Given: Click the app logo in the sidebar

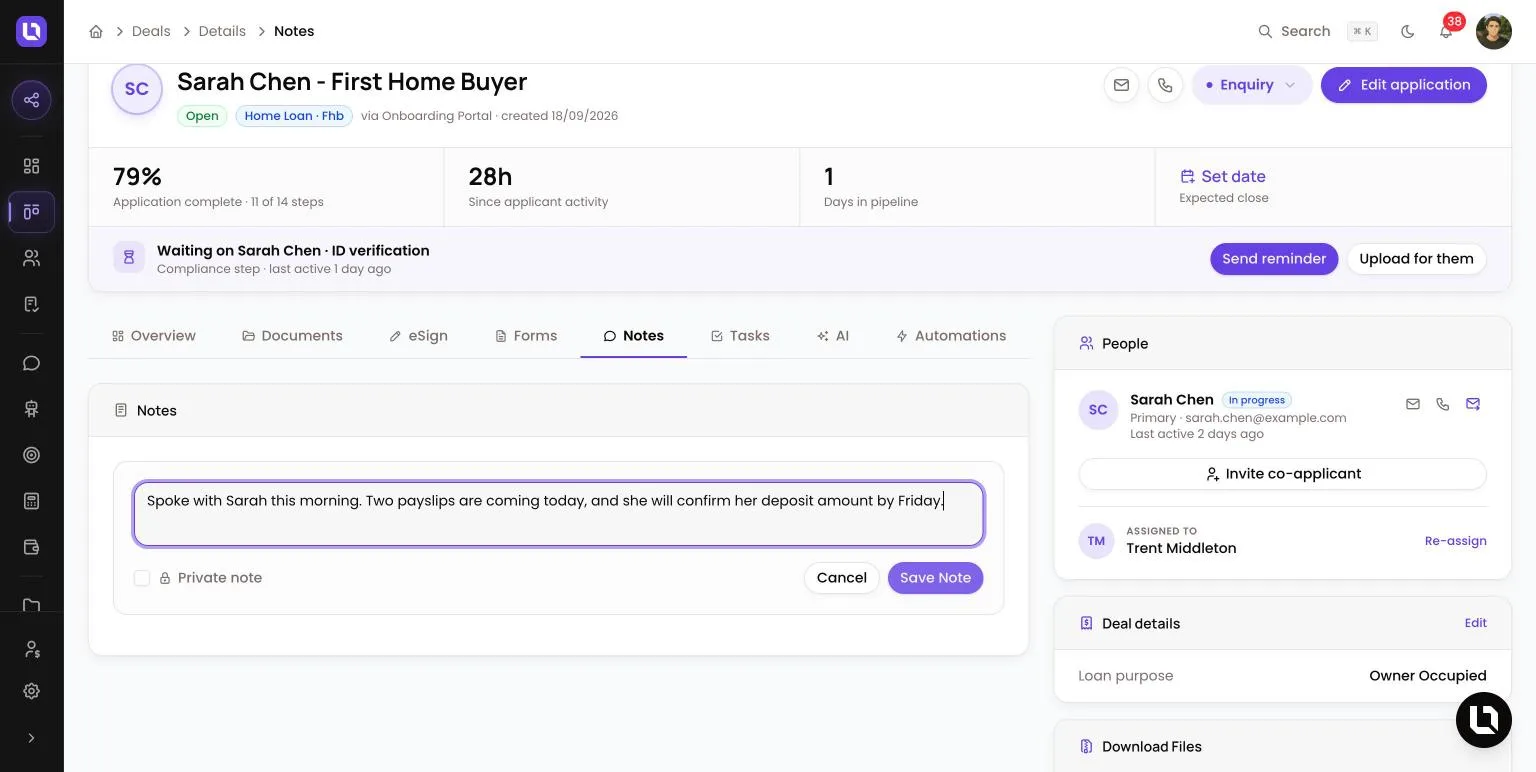Looking at the screenshot, I should (31, 31).
